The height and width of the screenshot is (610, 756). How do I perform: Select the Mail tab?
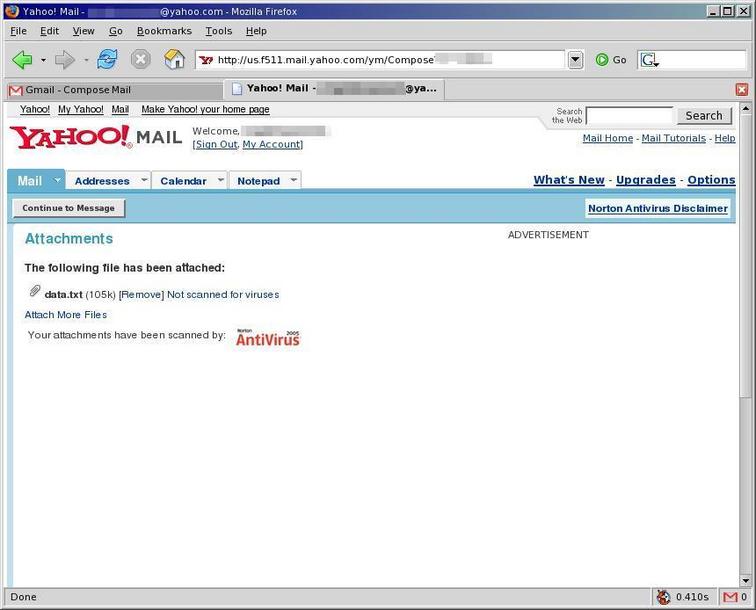tap(30, 181)
